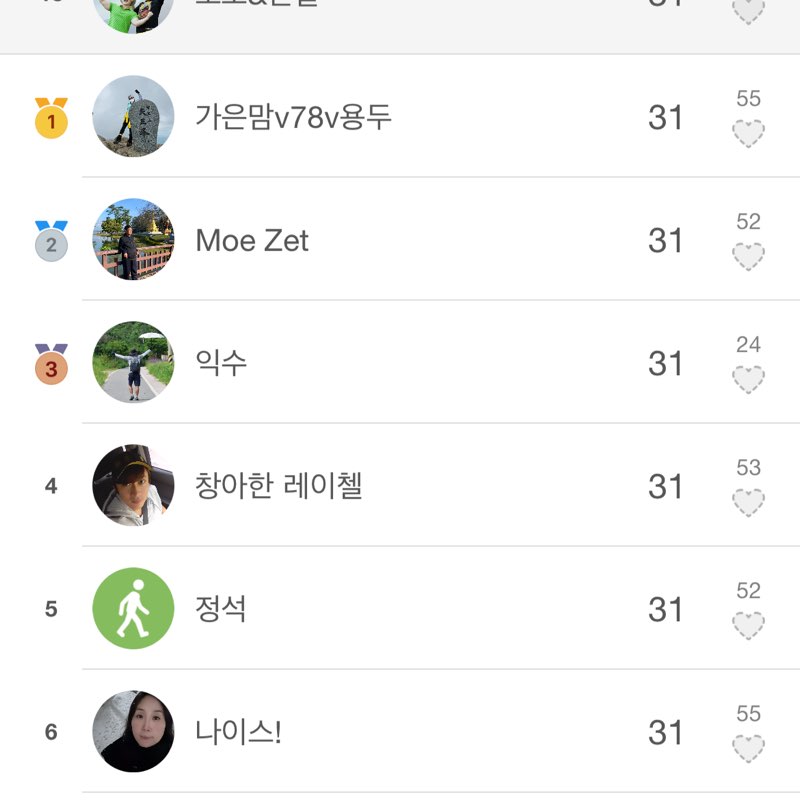This screenshot has width=800, height=801.
Task: Send a heart to 정석
Action: [748, 625]
